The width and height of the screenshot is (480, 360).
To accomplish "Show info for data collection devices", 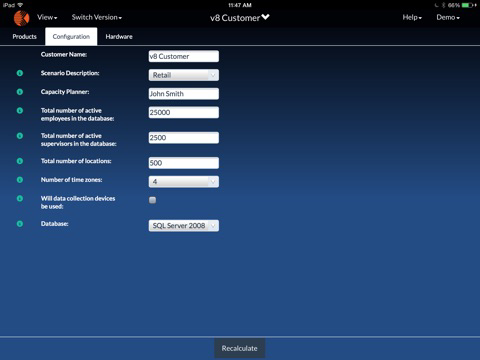I will 20,198.
